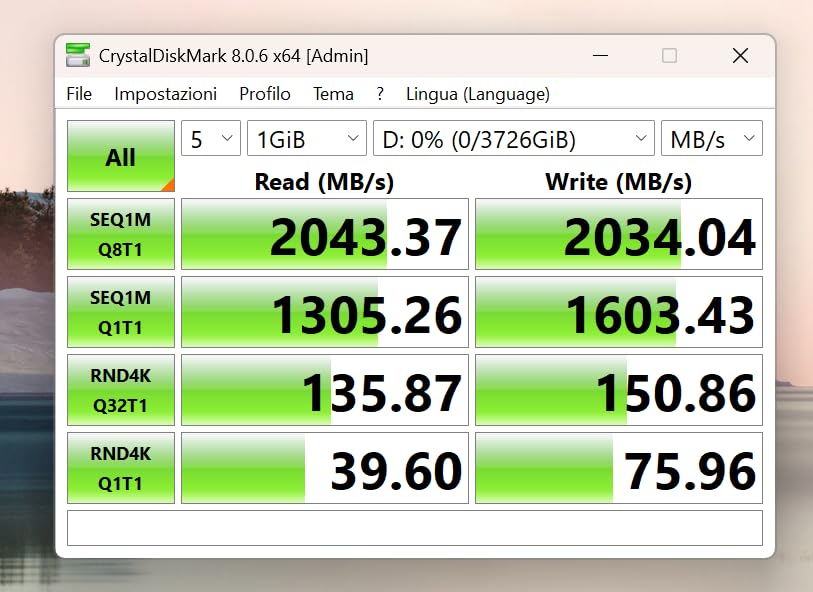The image size is (813, 592).
Task: Open the Impostazioni menu
Action: tap(165, 94)
